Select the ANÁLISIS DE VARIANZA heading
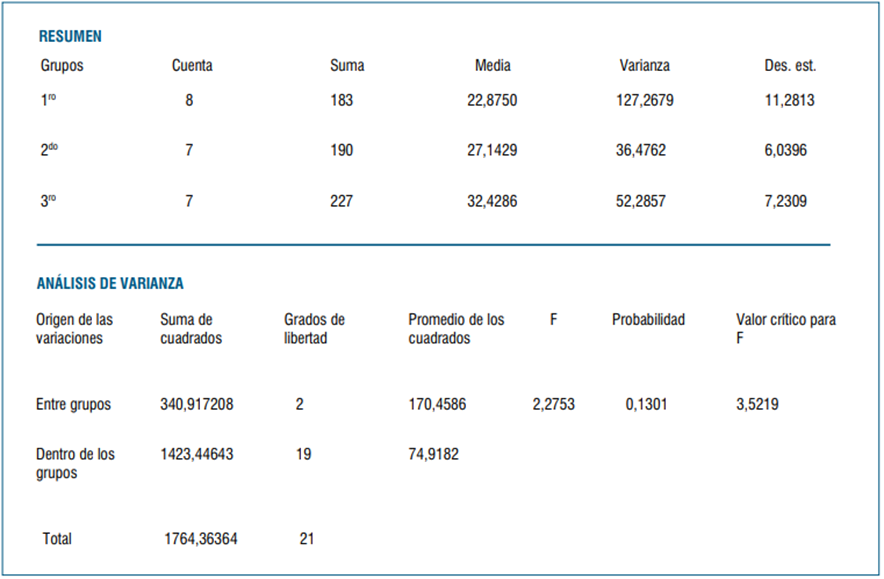 click(110, 283)
